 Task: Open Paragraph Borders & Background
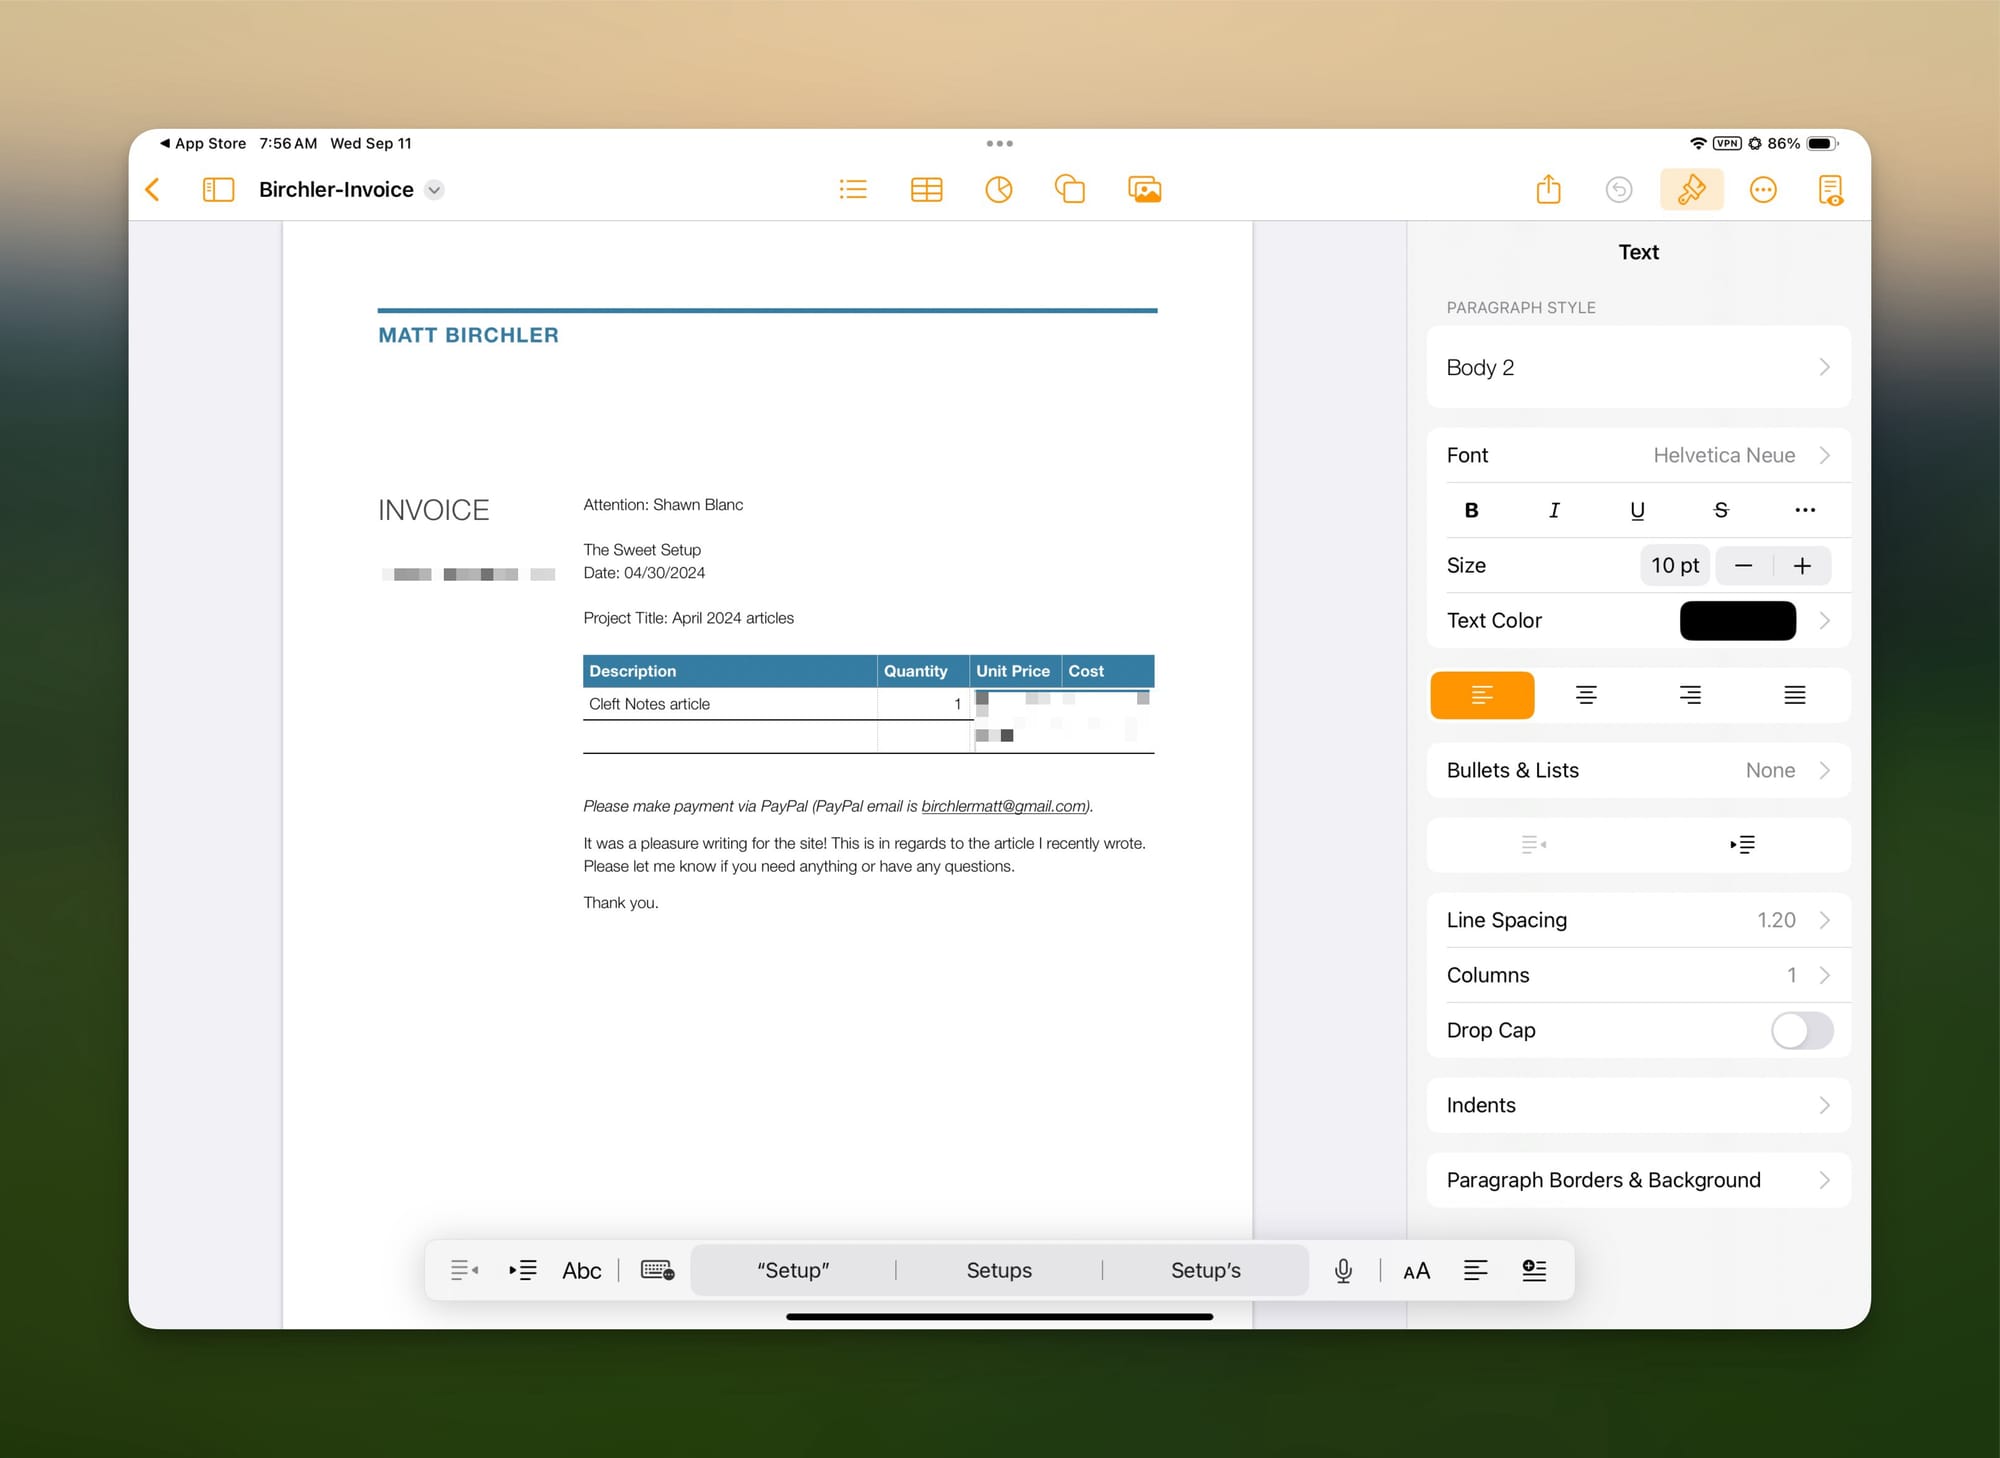coord(1638,1180)
